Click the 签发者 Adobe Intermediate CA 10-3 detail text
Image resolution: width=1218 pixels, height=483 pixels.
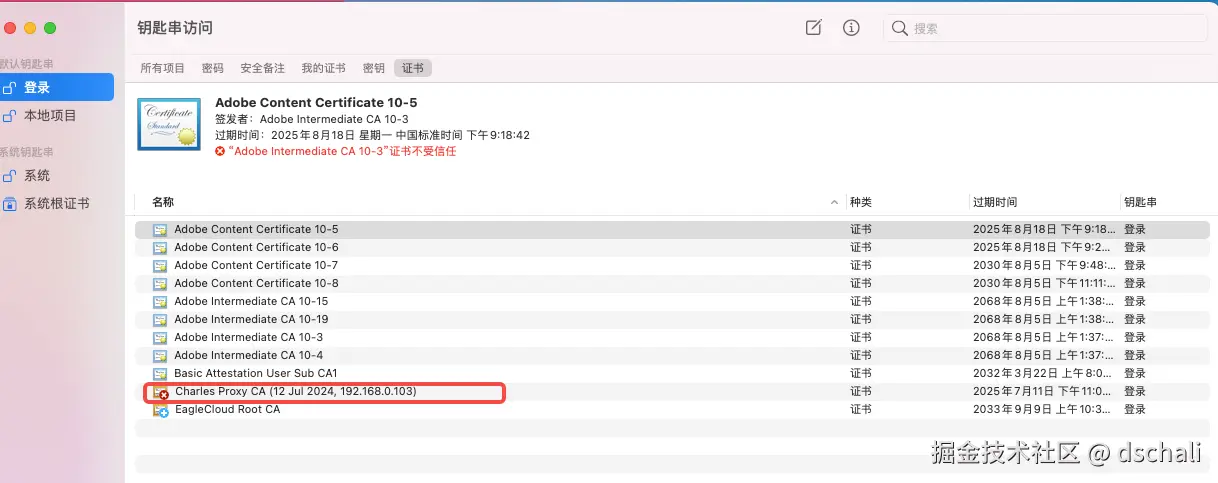click(x=312, y=119)
